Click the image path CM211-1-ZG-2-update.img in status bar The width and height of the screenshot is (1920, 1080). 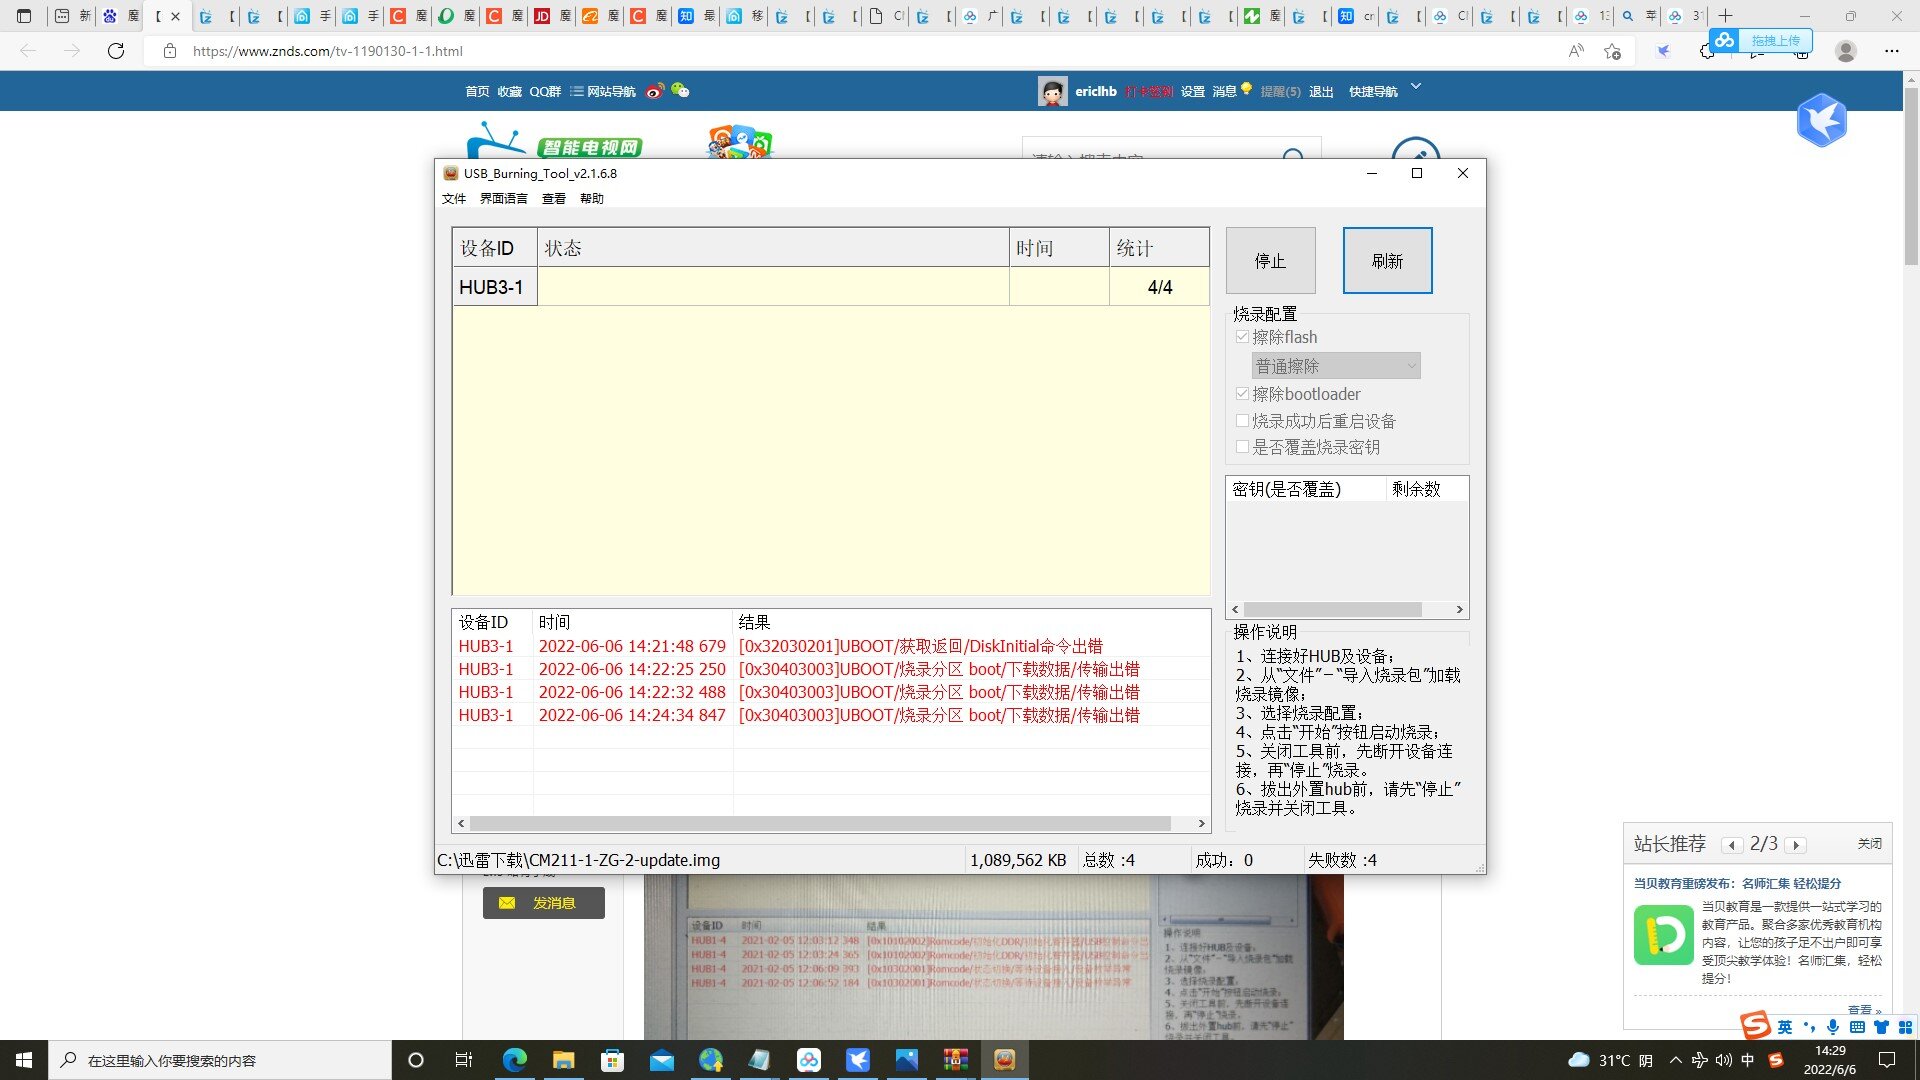click(578, 860)
